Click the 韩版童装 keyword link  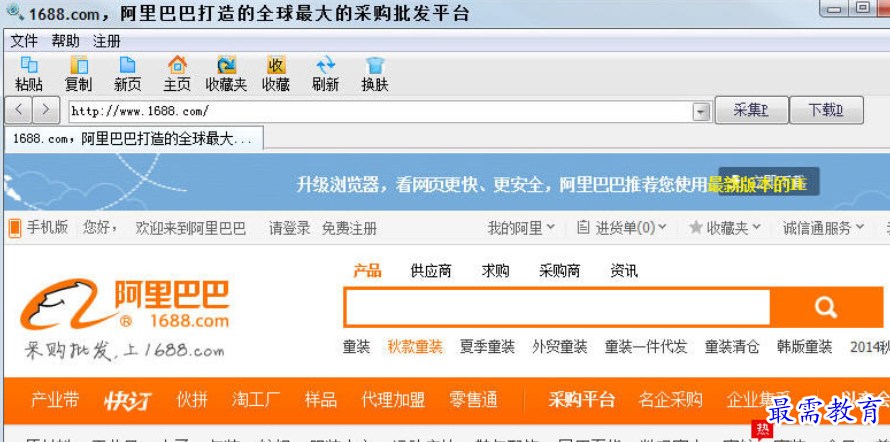tap(805, 346)
